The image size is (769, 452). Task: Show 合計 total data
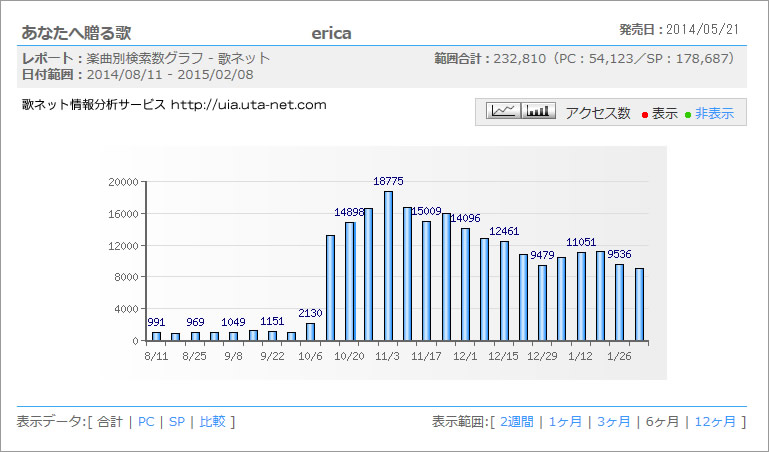coord(109,422)
